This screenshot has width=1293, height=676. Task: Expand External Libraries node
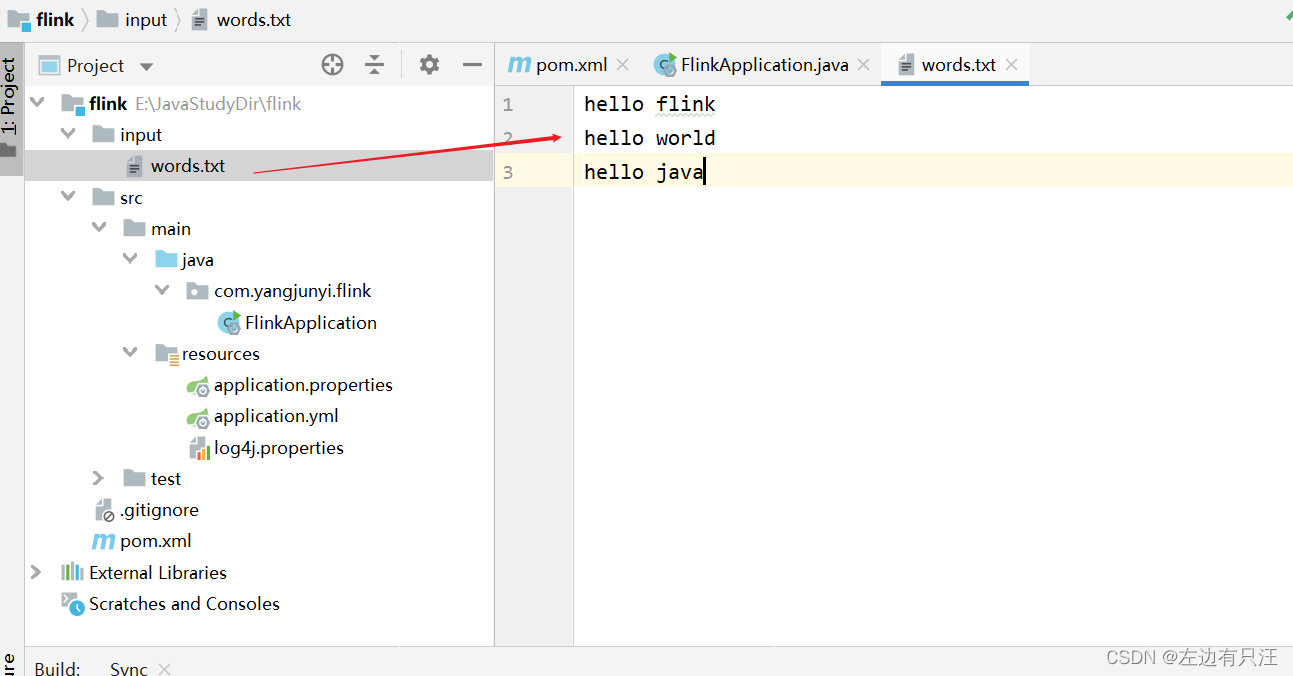(36, 572)
